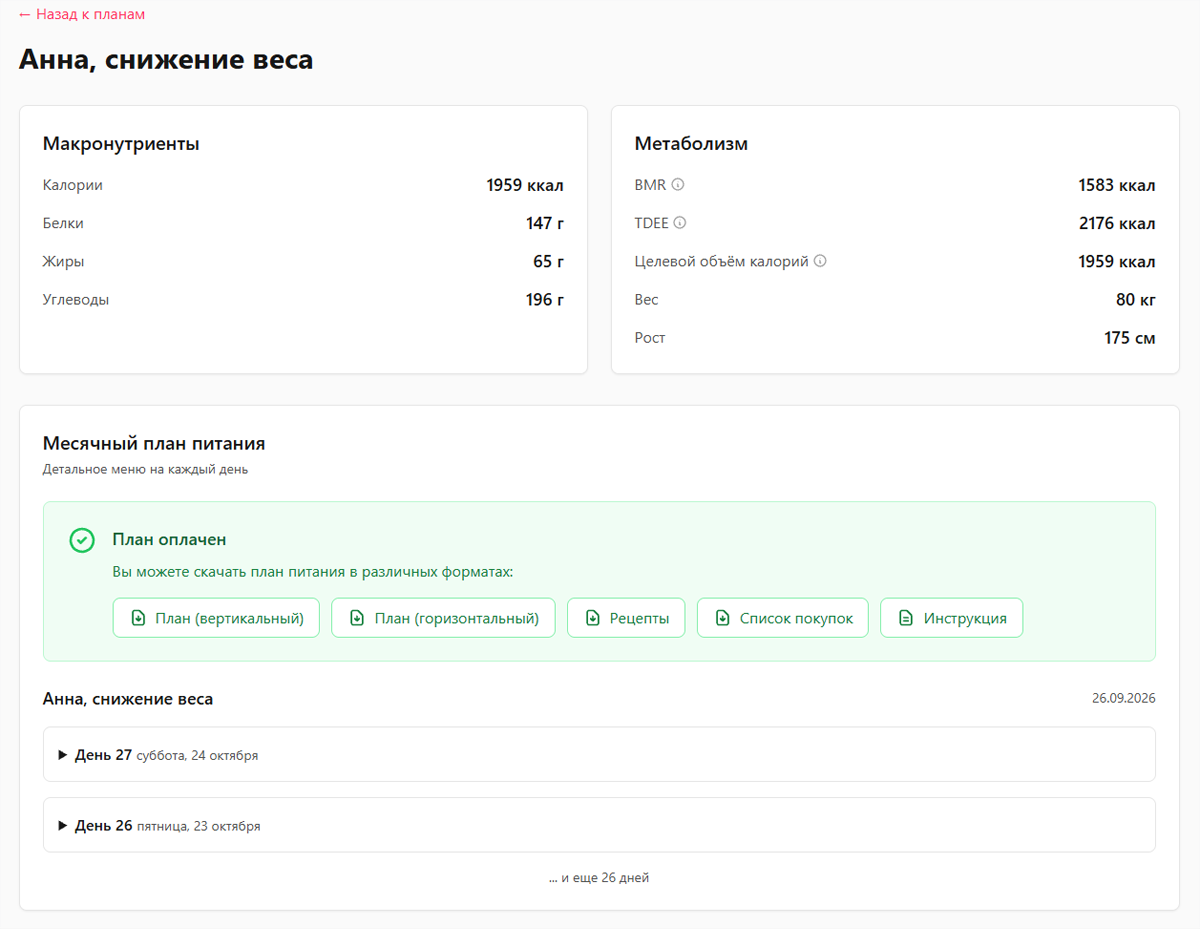Click the Углеводы value 196 г
The image size is (1200, 929).
click(x=545, y=299)
